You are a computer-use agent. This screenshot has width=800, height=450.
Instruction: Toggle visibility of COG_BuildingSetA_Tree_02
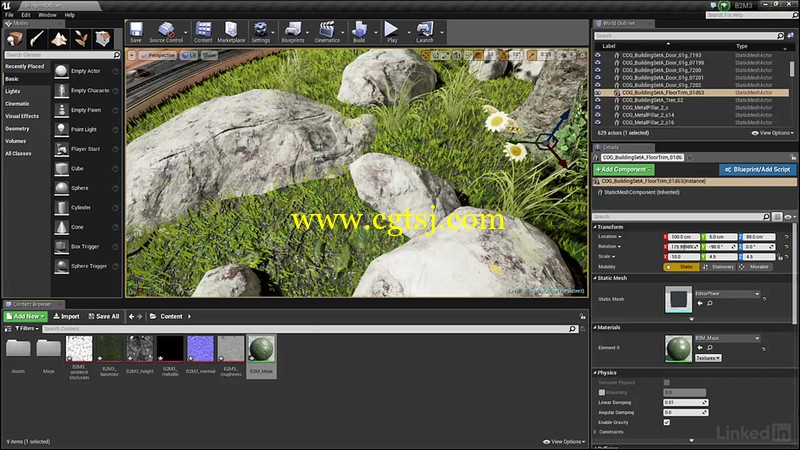click(x=598, y=100)
